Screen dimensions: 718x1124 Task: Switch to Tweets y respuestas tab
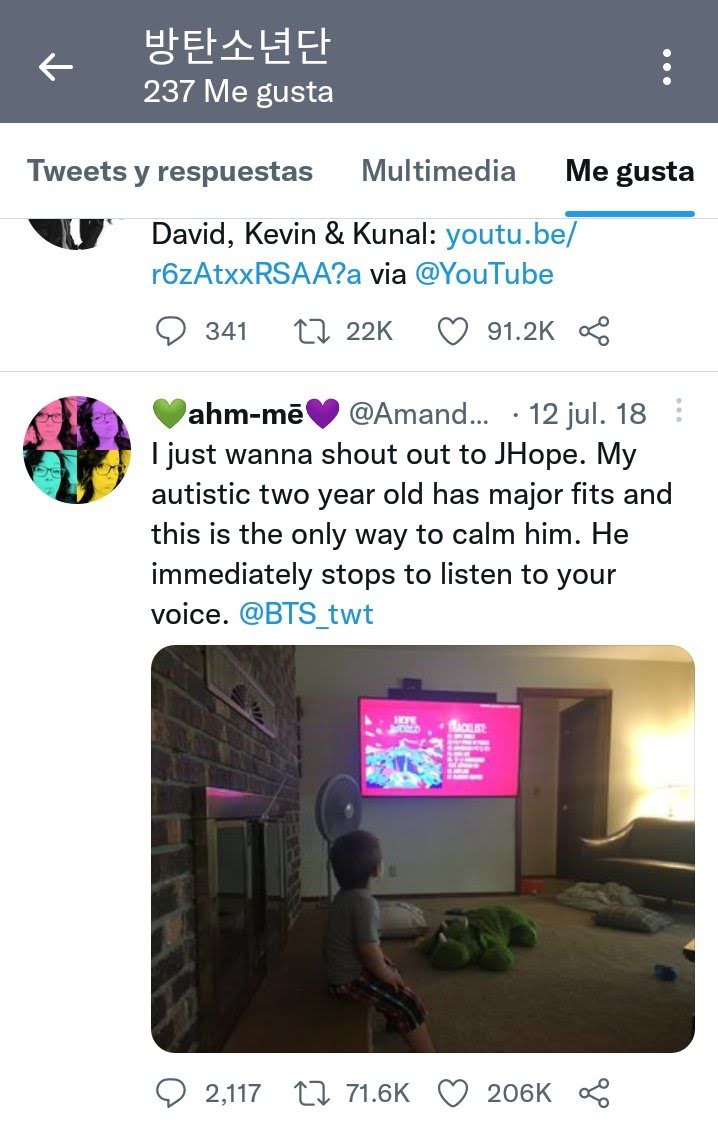[x=170, y=171]
